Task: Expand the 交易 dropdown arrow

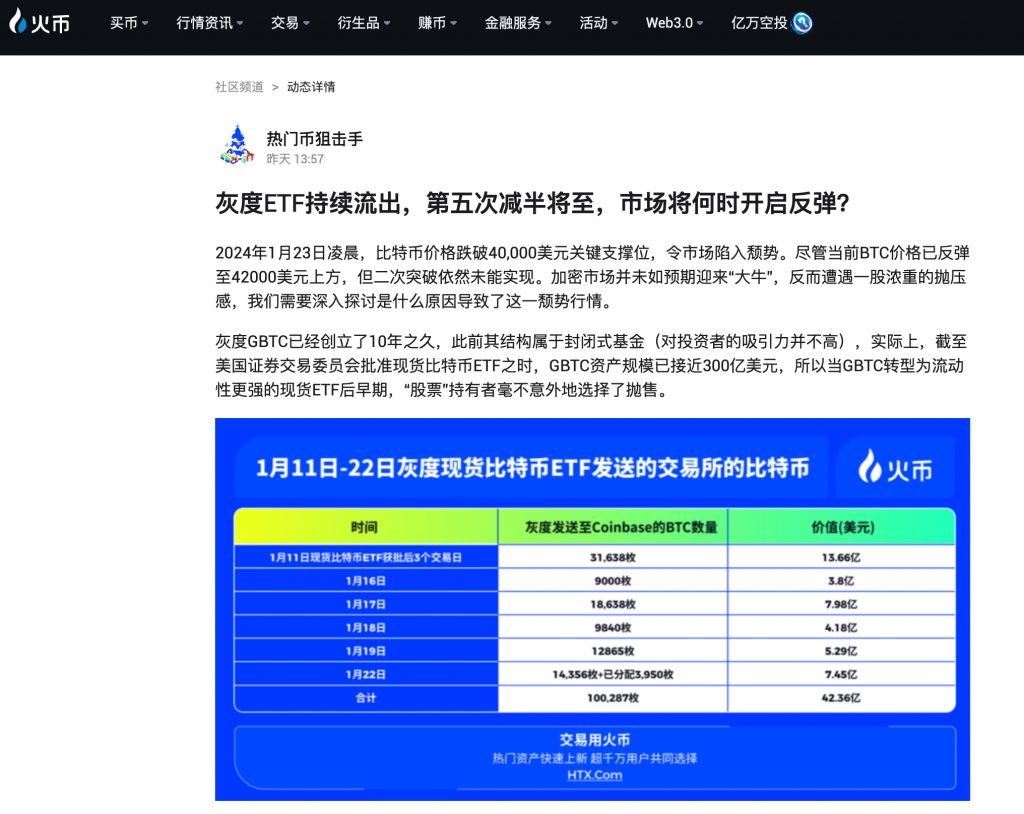Action: tap(306, 24)
